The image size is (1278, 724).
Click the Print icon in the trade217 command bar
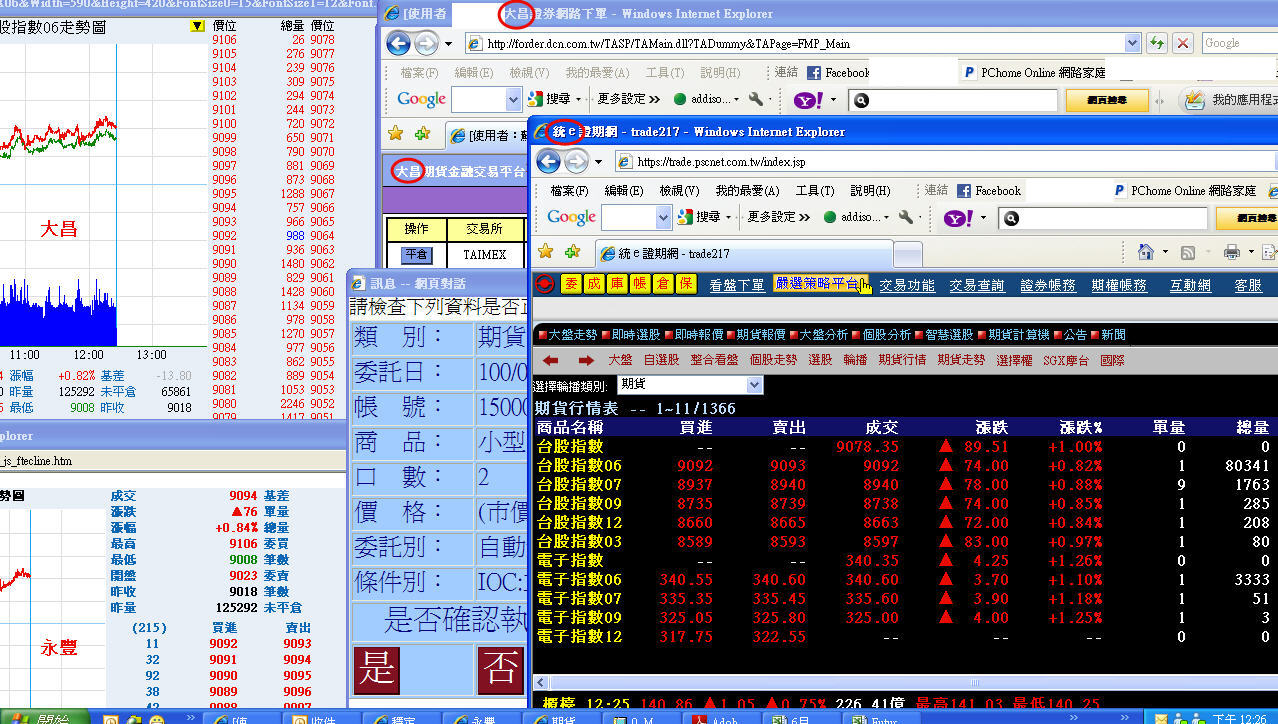[1232, 252]
